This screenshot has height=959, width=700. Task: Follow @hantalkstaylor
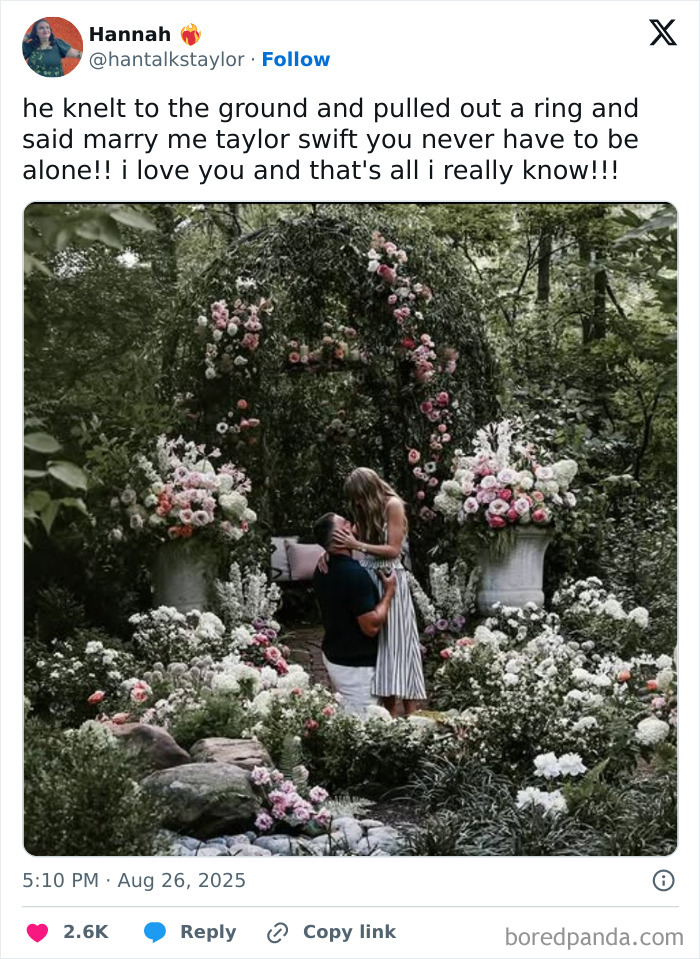click(296, 59)
